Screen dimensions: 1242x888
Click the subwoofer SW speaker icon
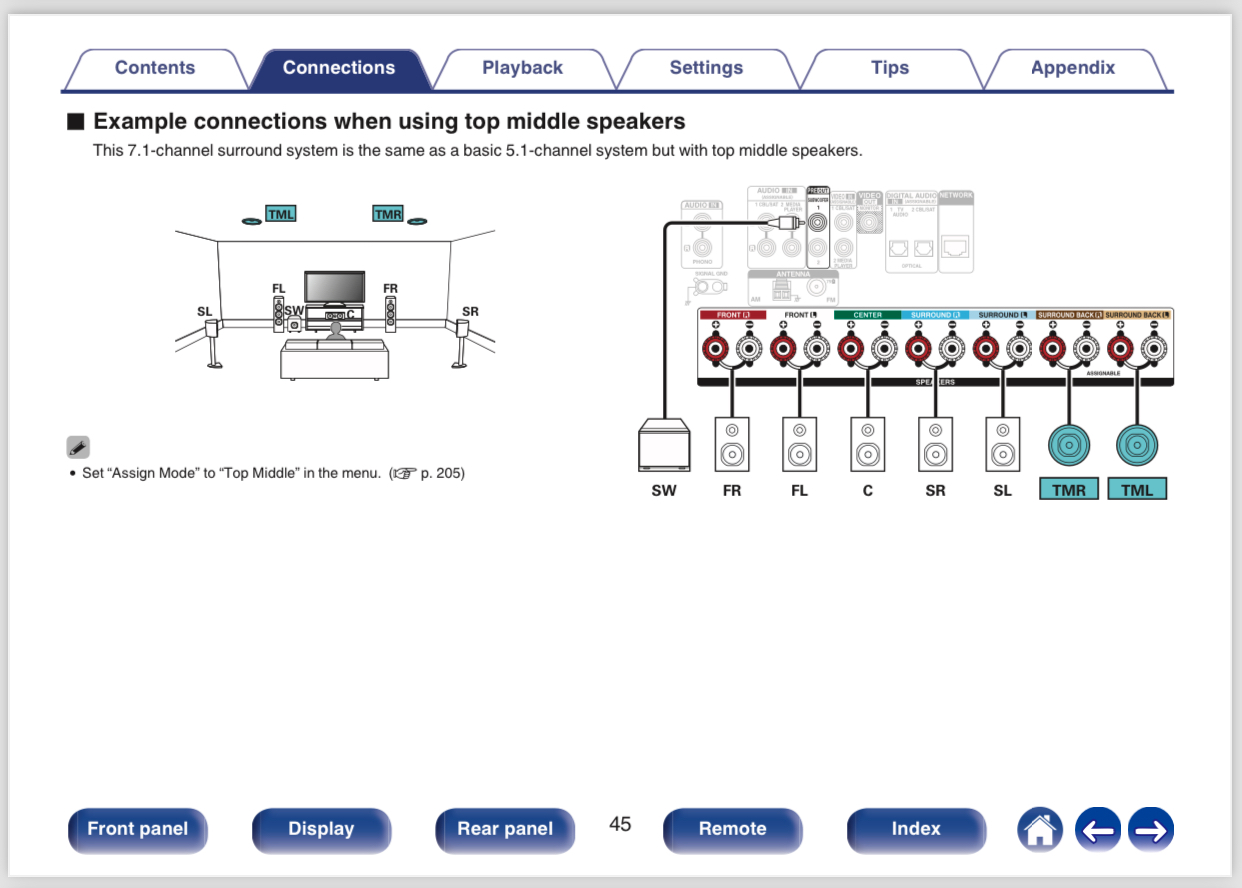664,445
